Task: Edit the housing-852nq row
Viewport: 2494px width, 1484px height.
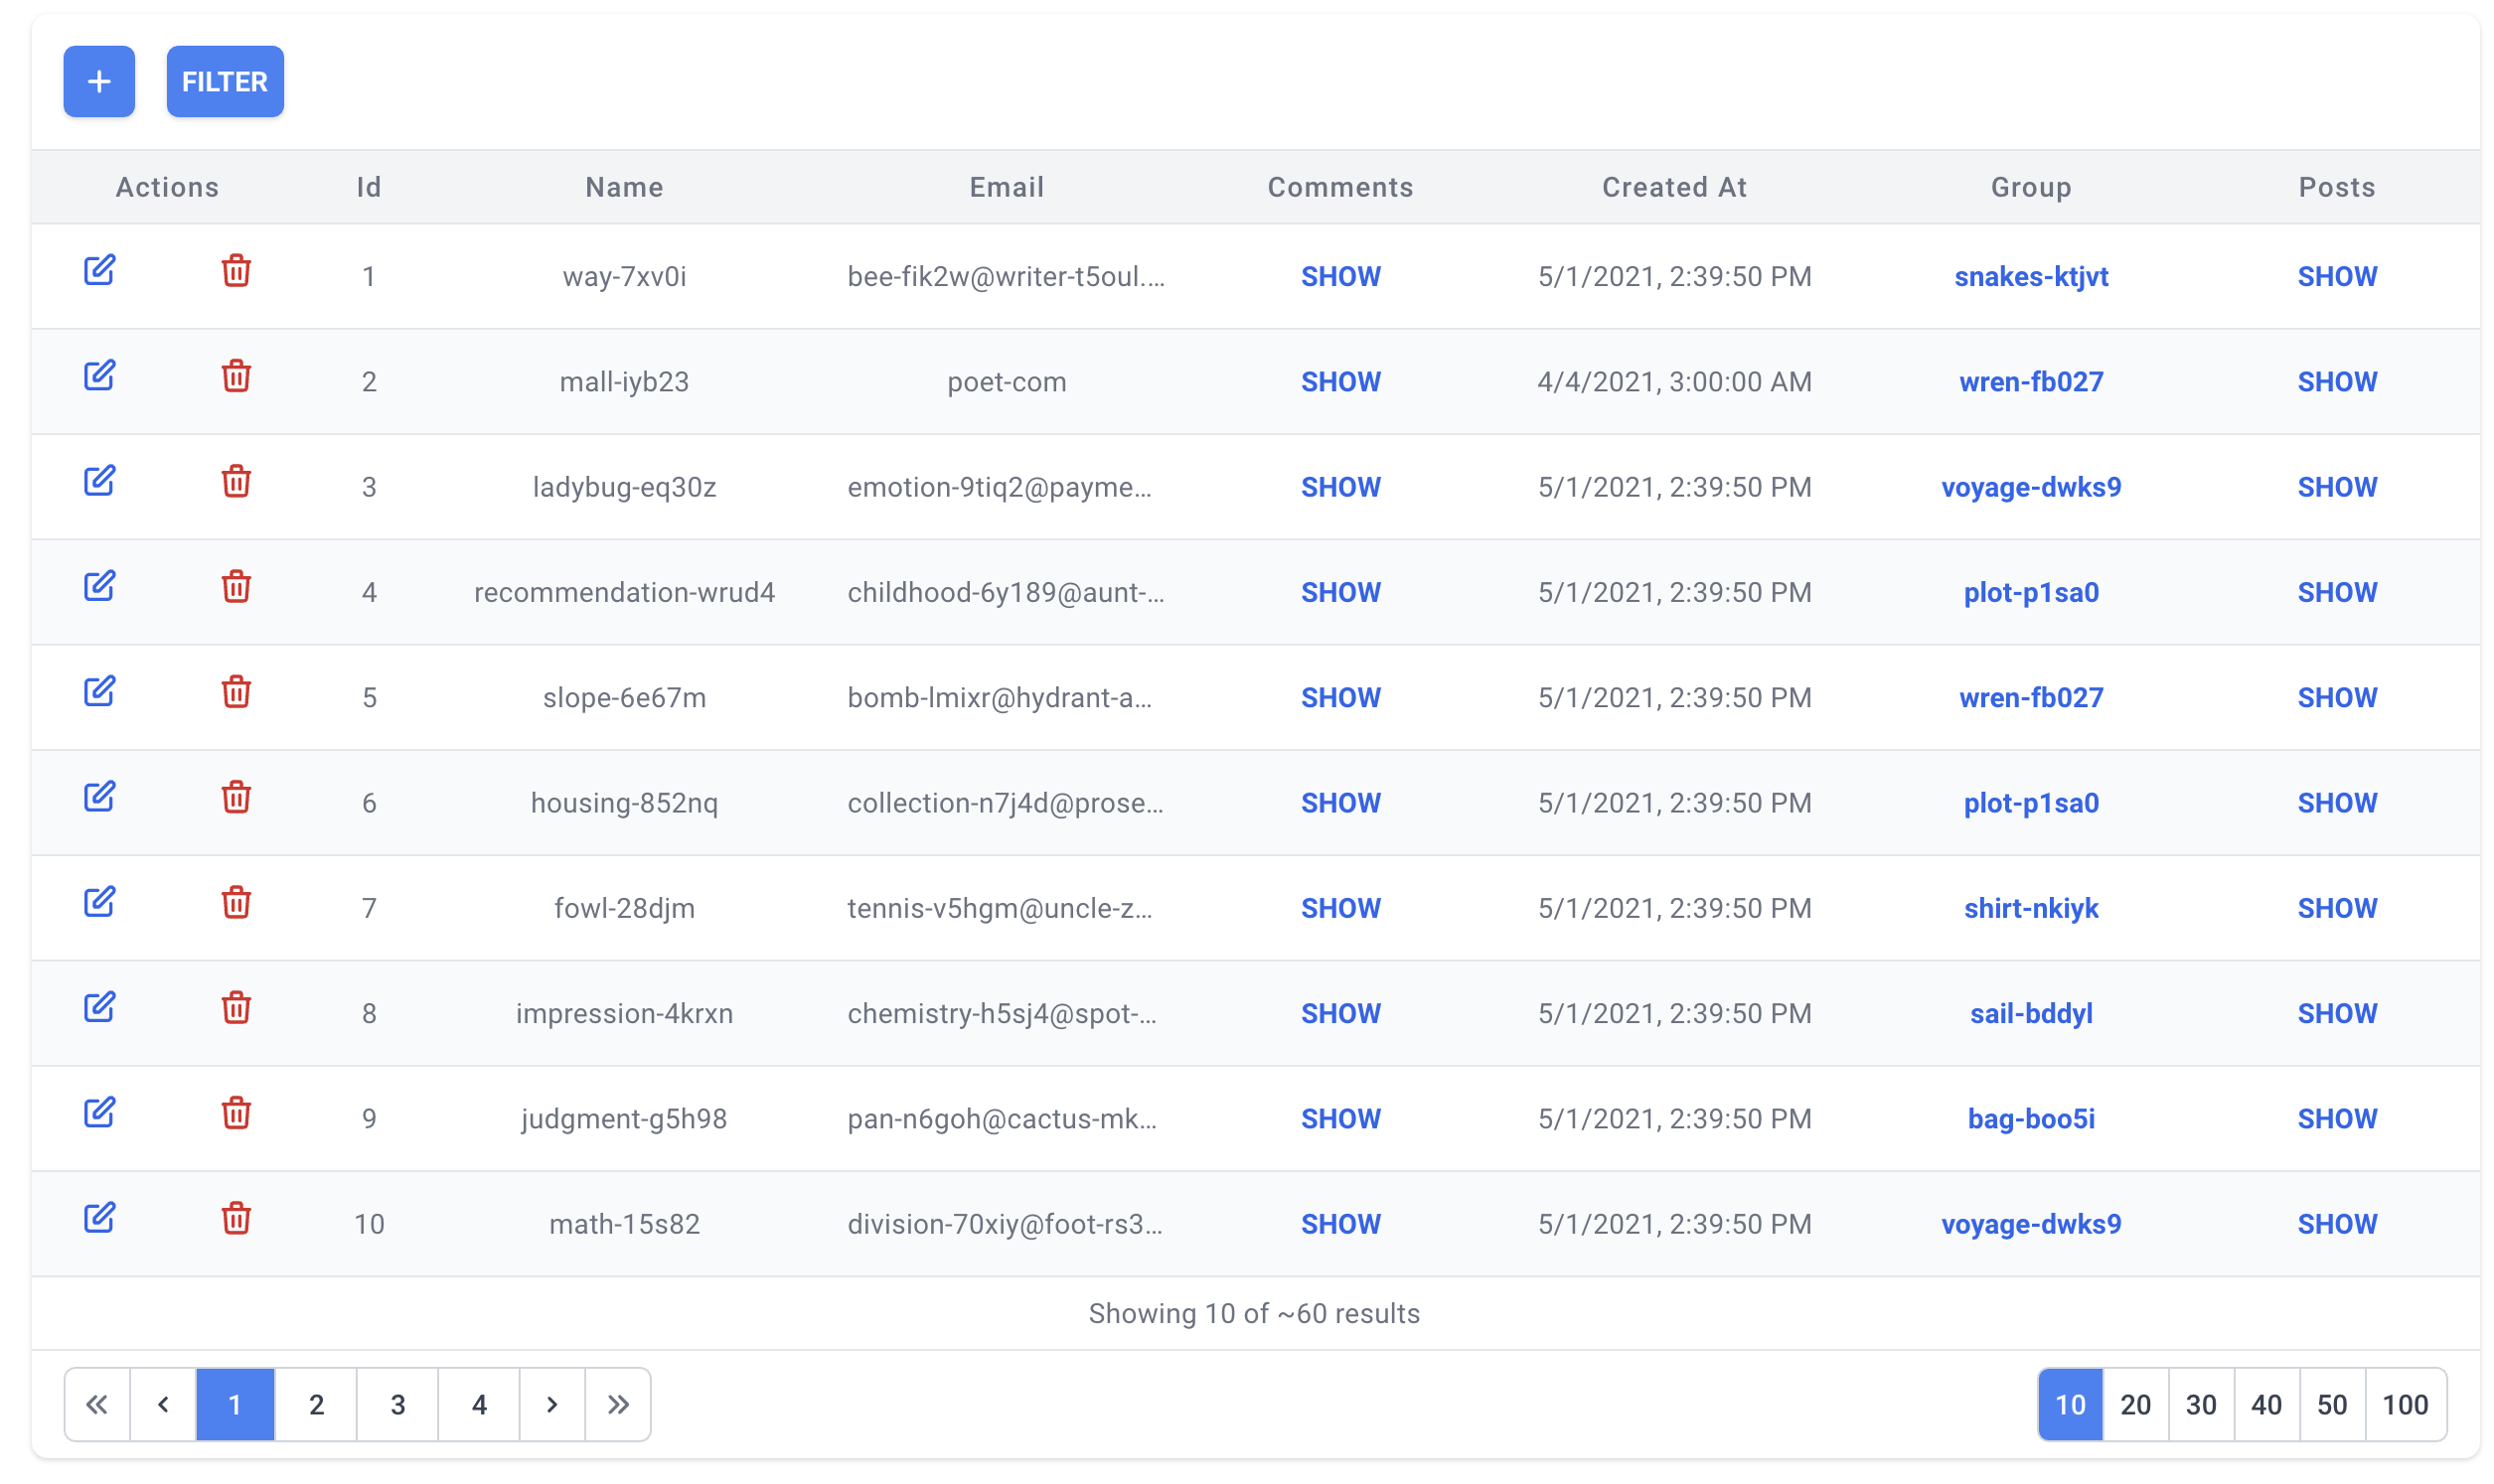Action: (99, 797)
